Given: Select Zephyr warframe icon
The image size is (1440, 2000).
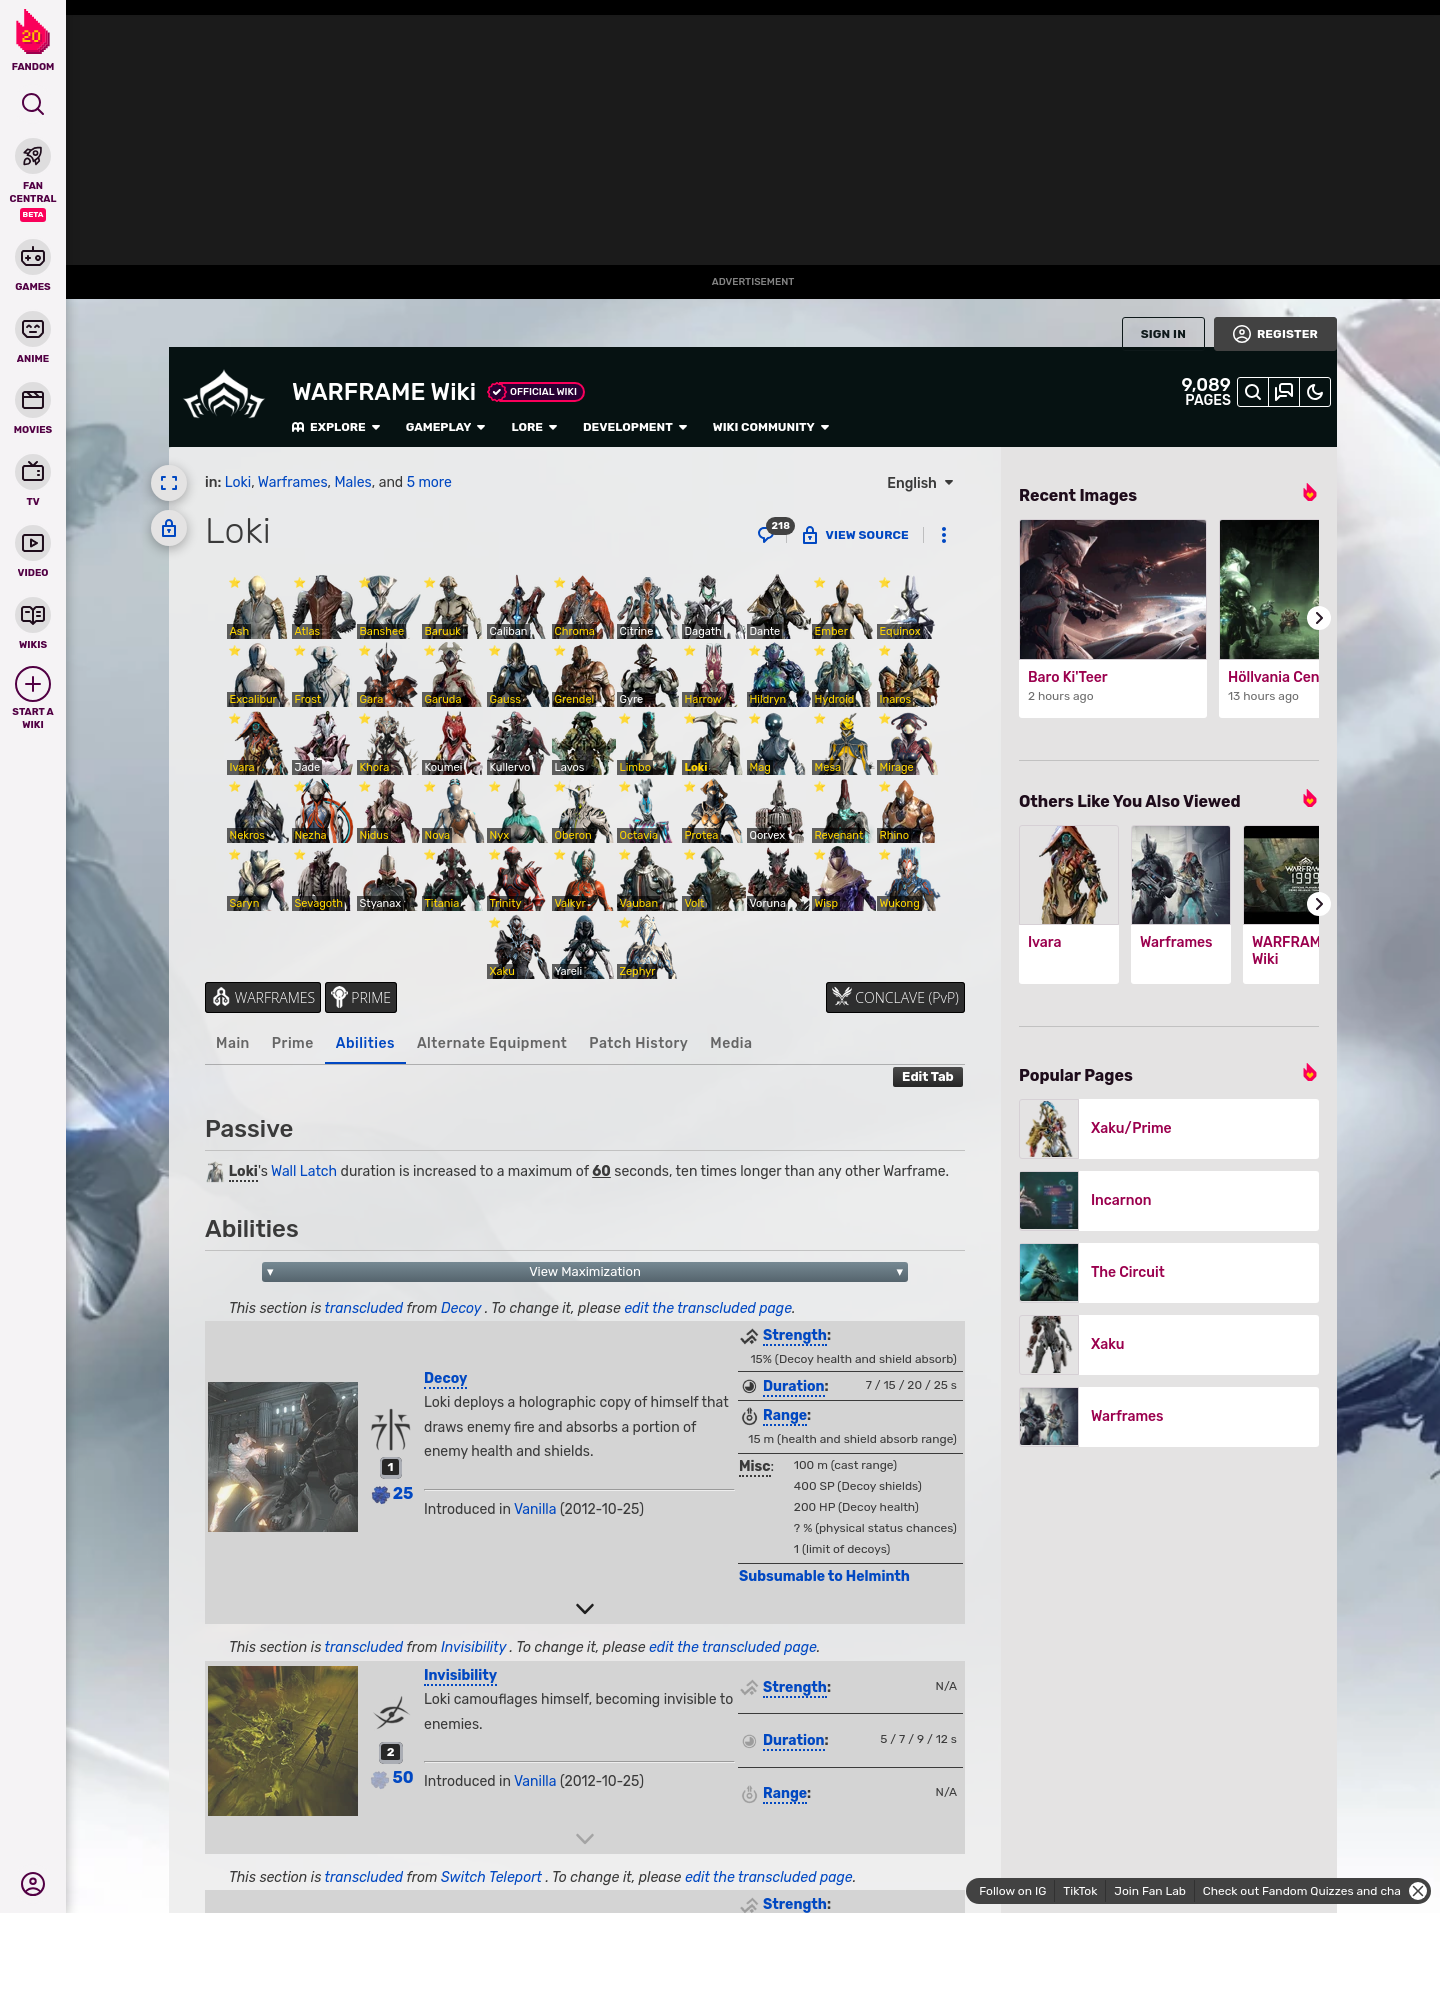Looking at the screenshot, I should pyautogui.click(x=647, y=947).
